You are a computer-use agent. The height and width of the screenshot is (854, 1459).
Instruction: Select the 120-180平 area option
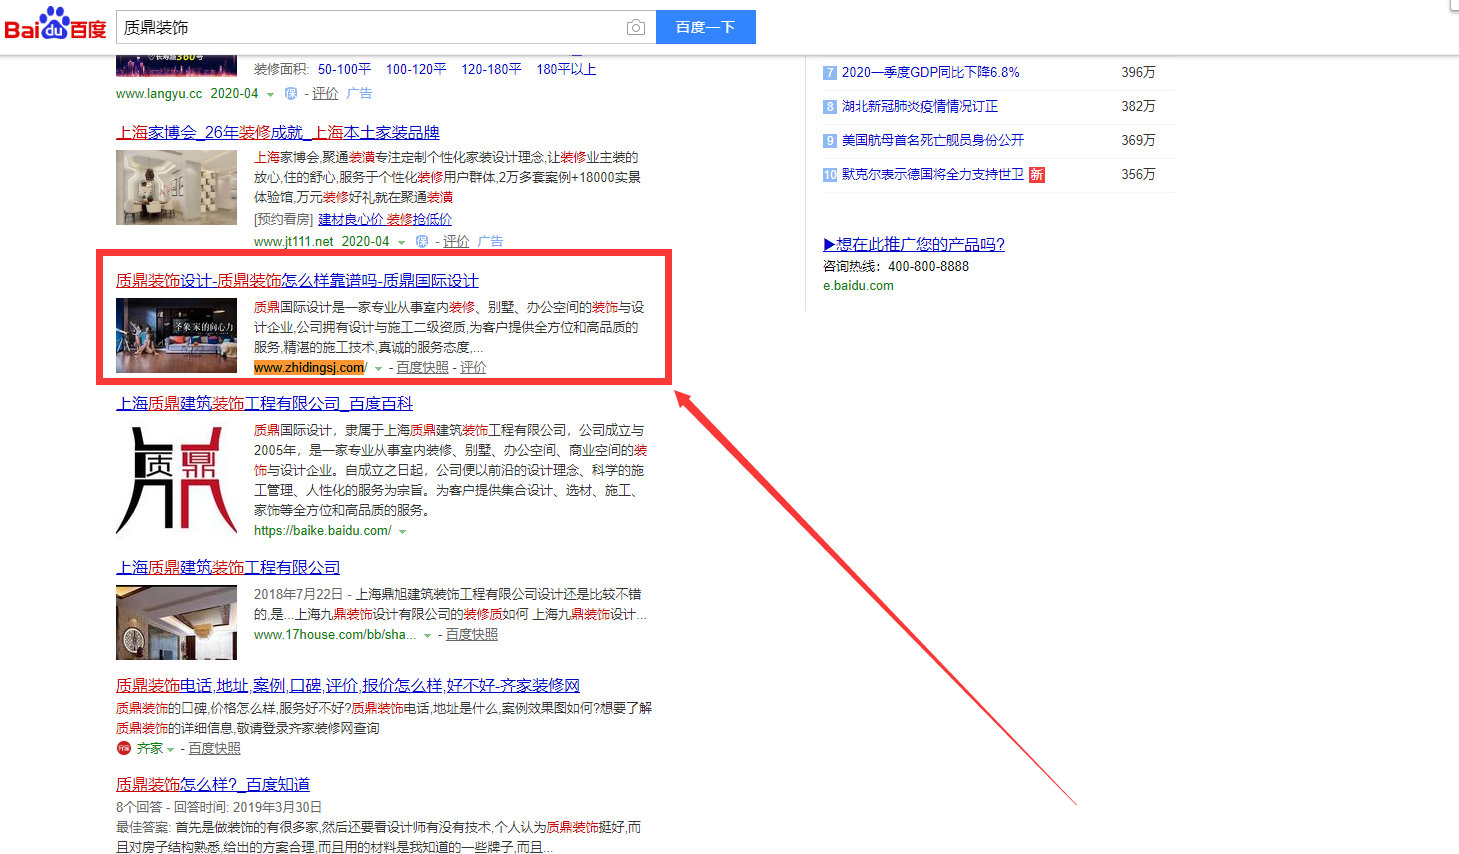[x=491, y=69]
